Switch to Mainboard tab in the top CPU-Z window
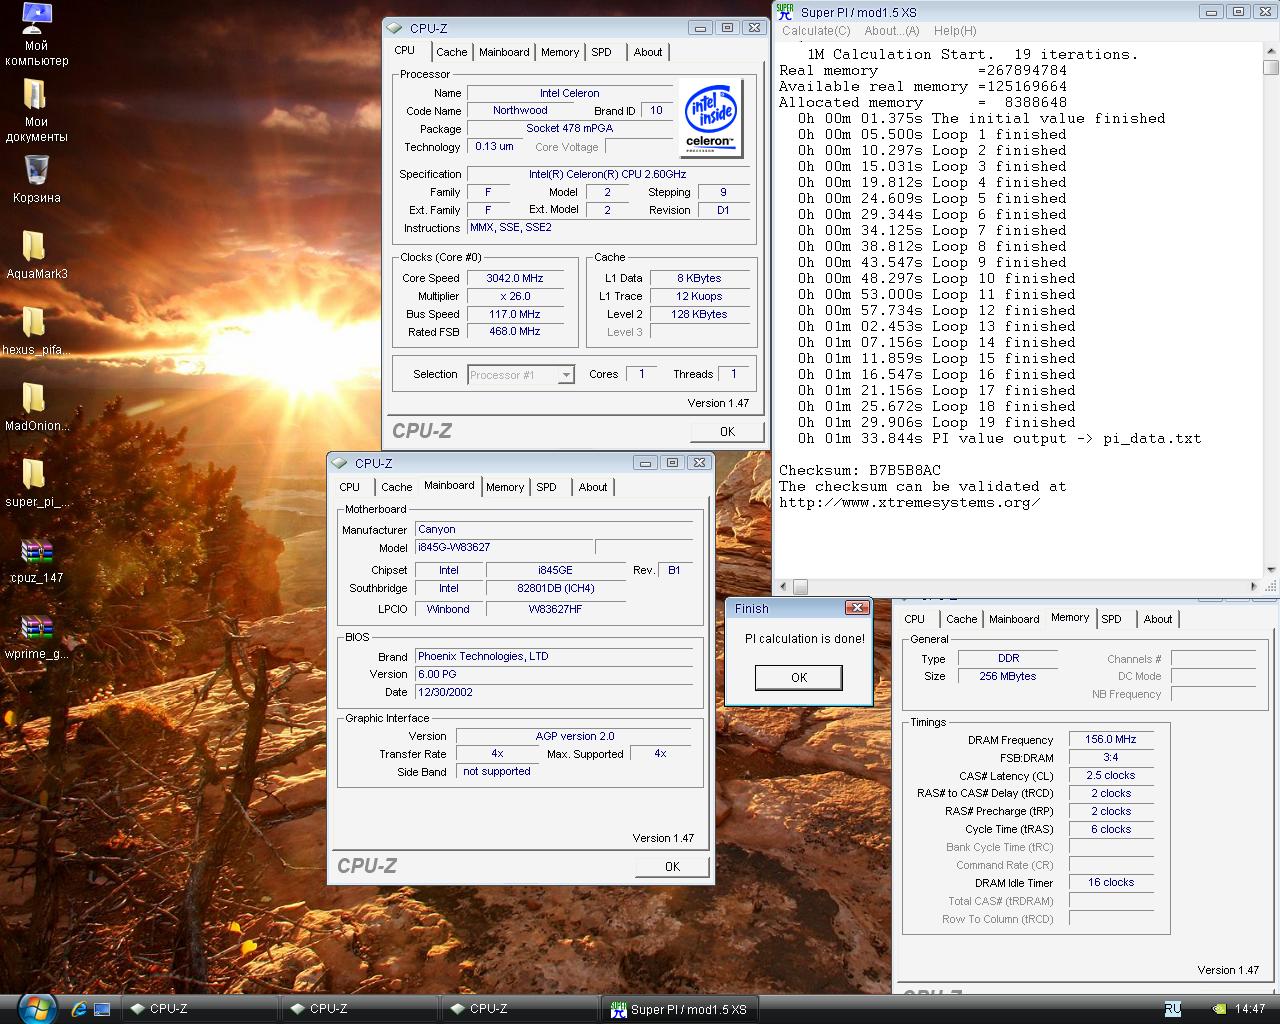Image resolution: width=1280 pixels, height=1024 pixels. [504, 52]
